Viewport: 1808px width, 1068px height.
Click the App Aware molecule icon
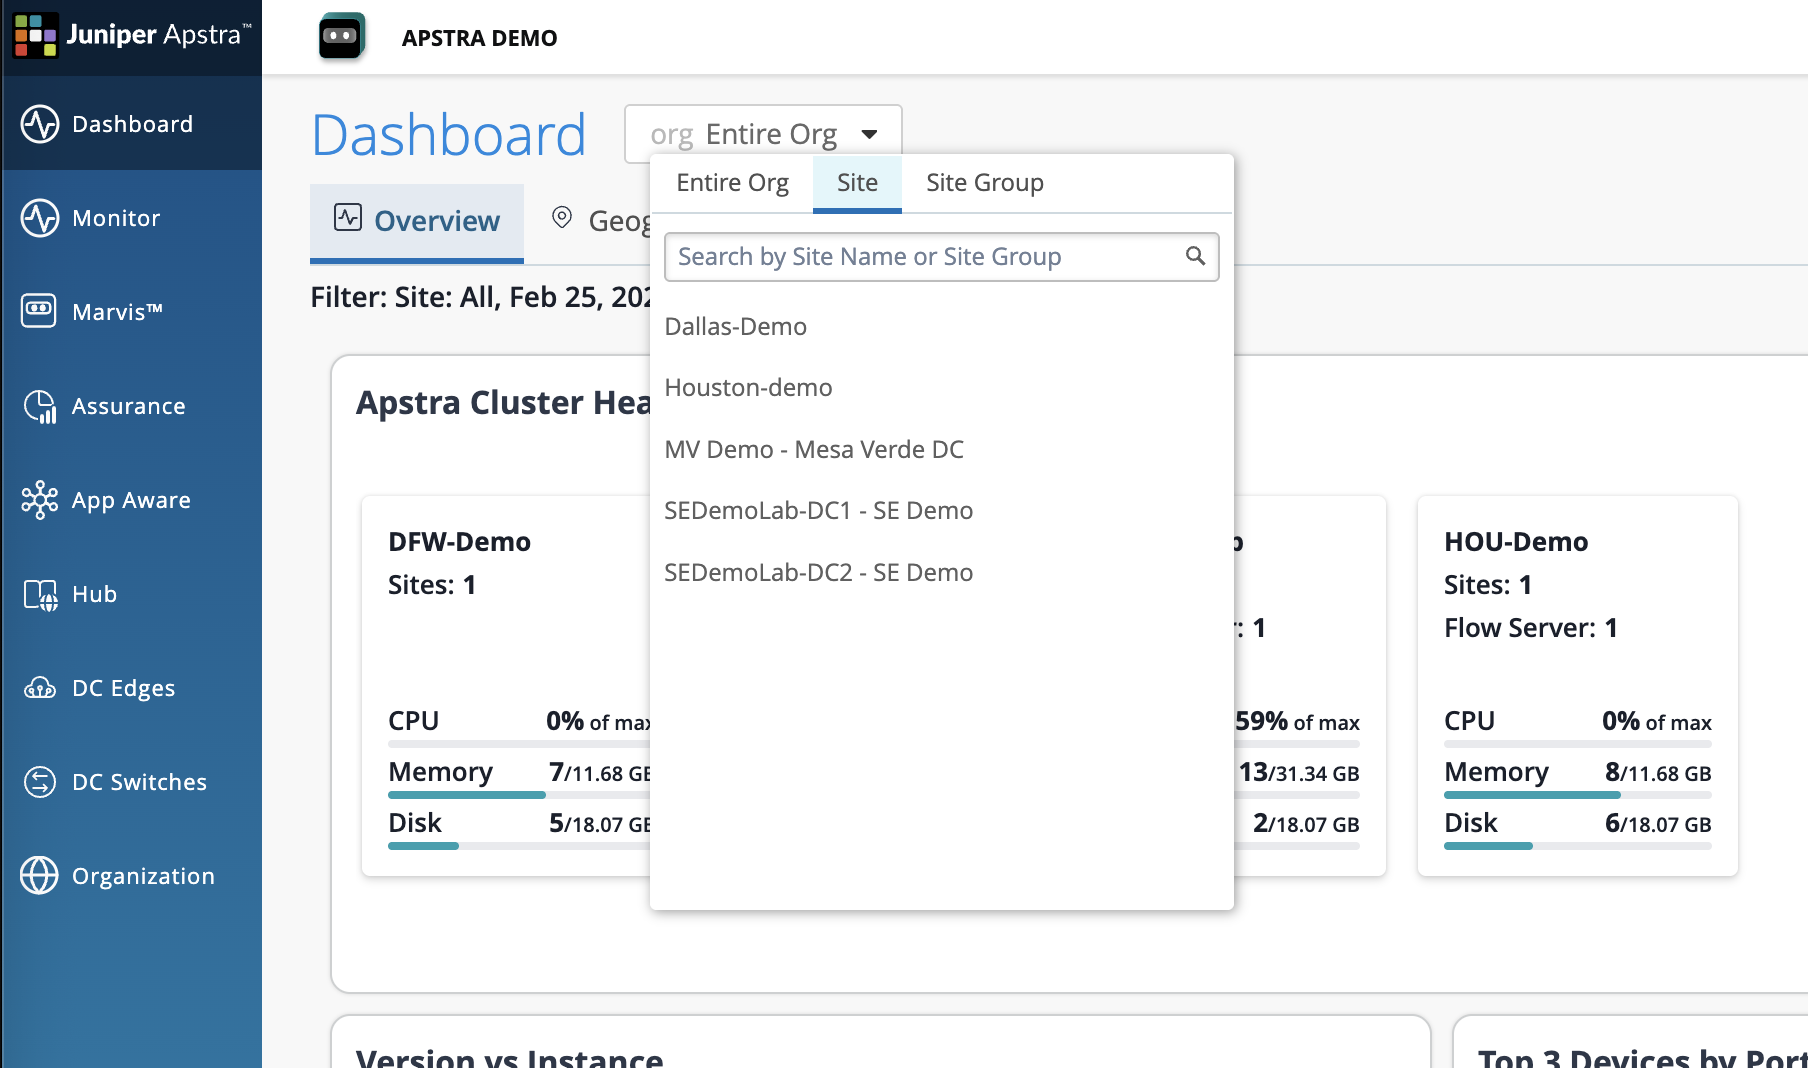[x=40, y=500]
